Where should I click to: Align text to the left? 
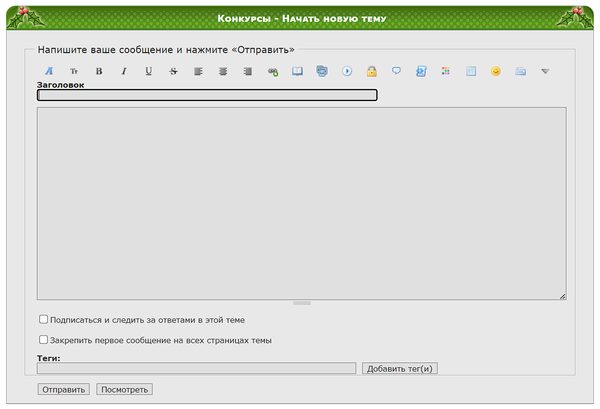(x=198, y=71)
